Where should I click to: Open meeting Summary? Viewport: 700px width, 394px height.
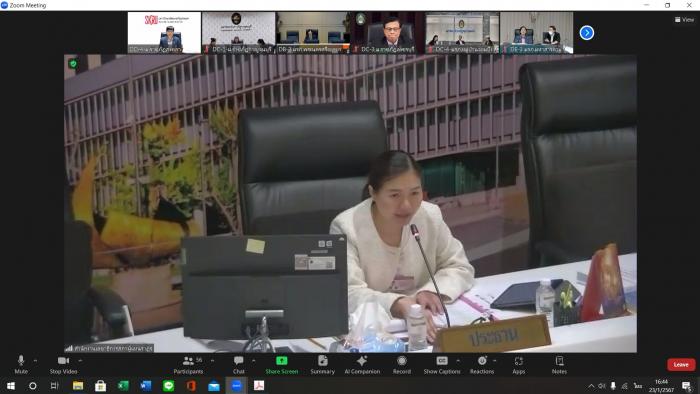322,364
